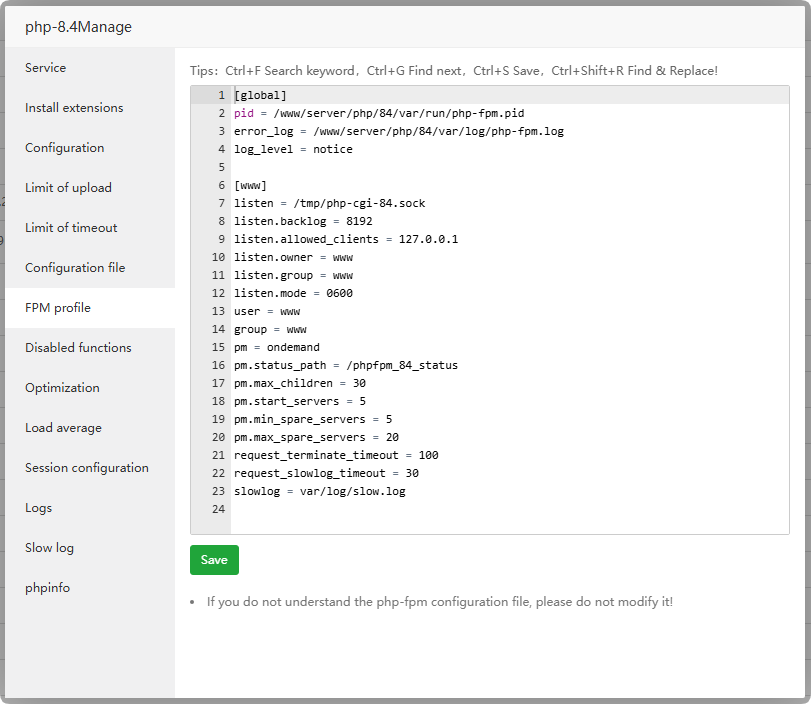
Task: Open the Logs tab
Action: click(x=39, y=508)
